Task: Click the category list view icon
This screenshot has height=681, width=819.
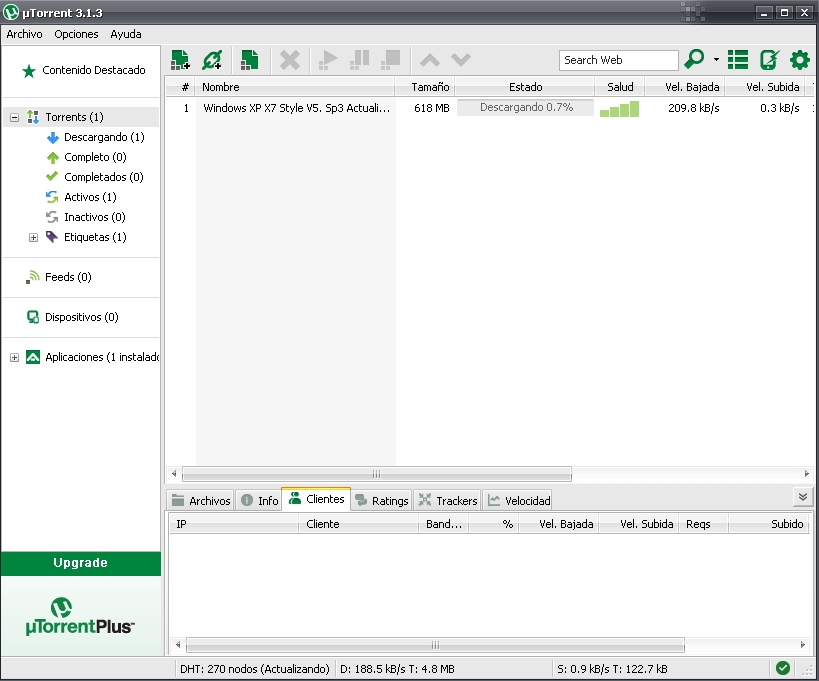Action: click(738, 60)
